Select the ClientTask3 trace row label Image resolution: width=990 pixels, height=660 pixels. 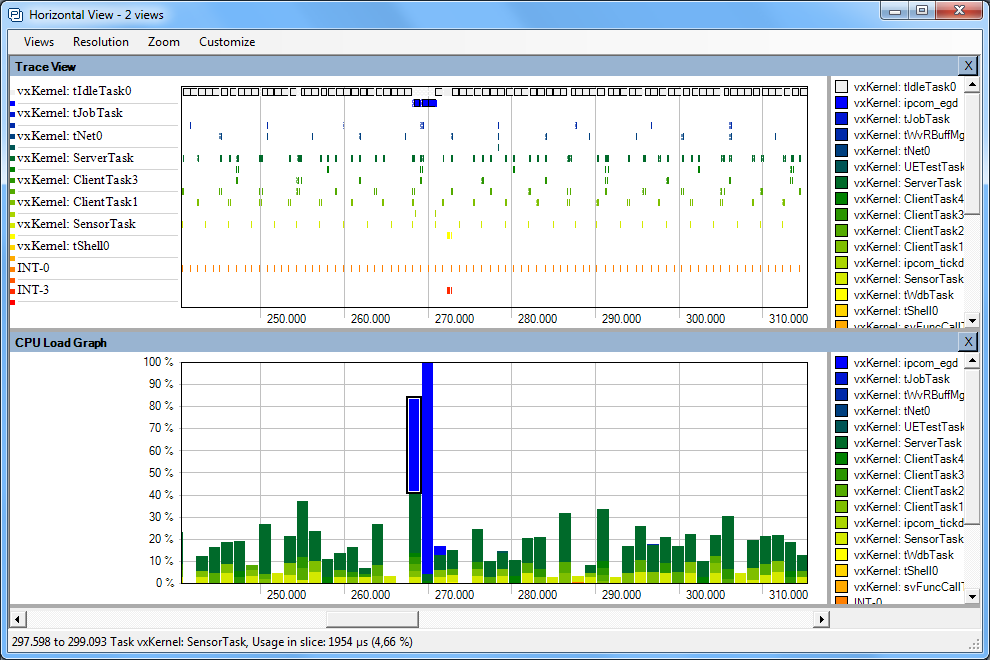point(77,180)
